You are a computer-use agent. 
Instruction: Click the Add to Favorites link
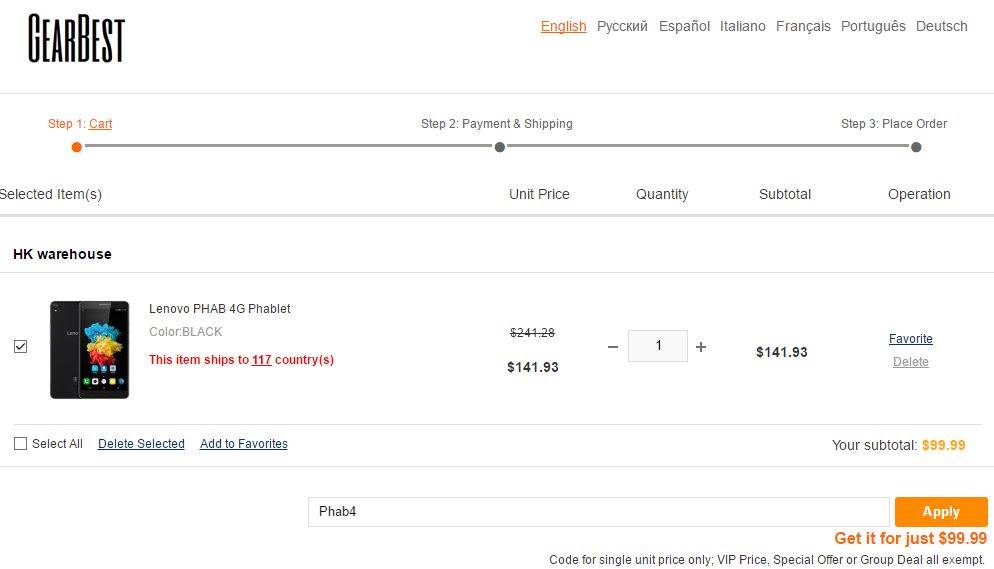click(243, 444)
